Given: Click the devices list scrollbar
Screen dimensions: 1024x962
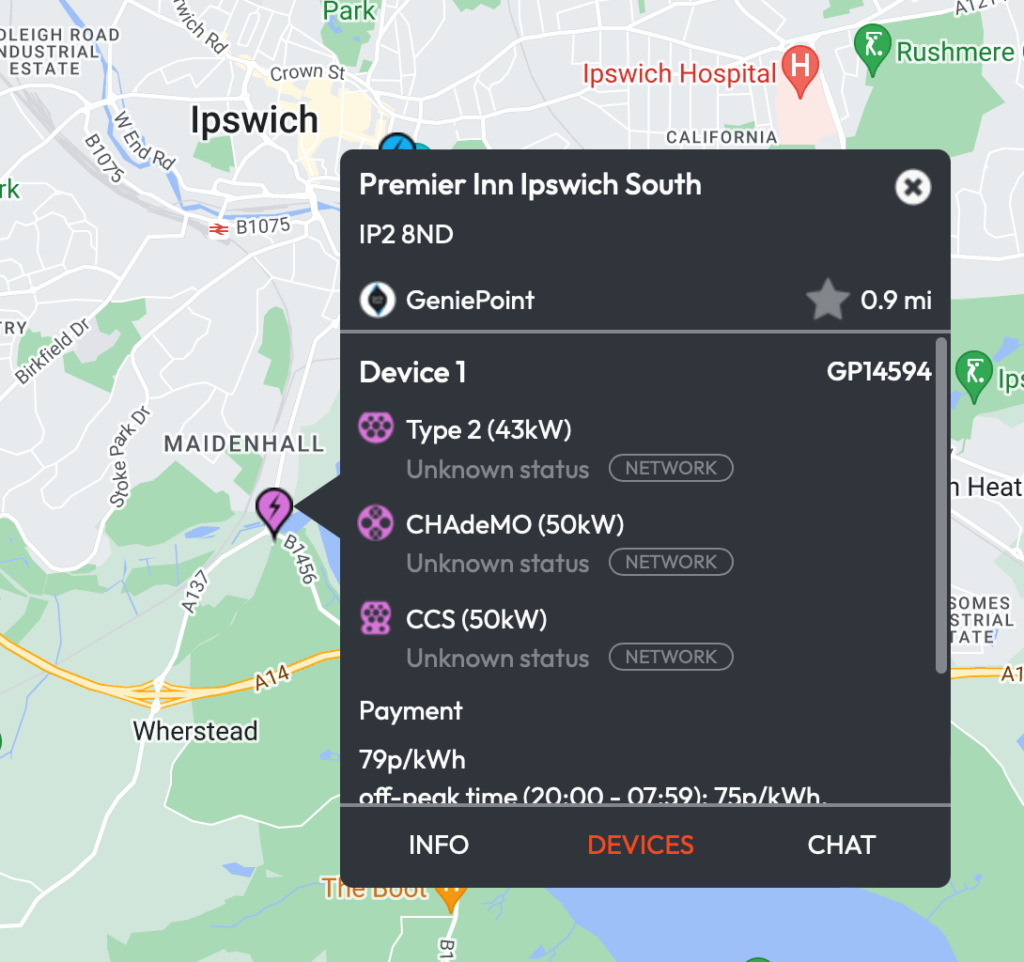Looking at the screenshot, I should 941,505.
